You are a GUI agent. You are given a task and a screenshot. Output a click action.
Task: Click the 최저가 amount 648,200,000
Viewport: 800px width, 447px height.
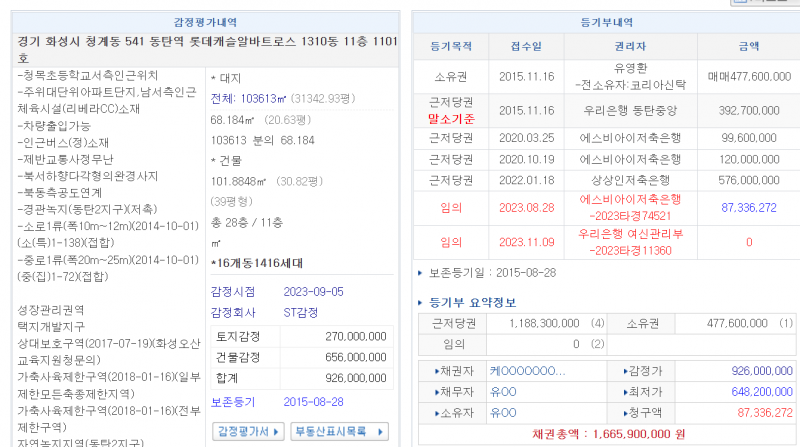point(744,392)
